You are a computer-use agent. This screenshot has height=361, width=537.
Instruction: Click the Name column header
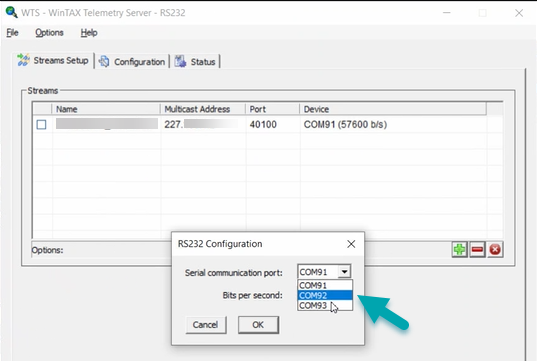[x=106, y=109]
